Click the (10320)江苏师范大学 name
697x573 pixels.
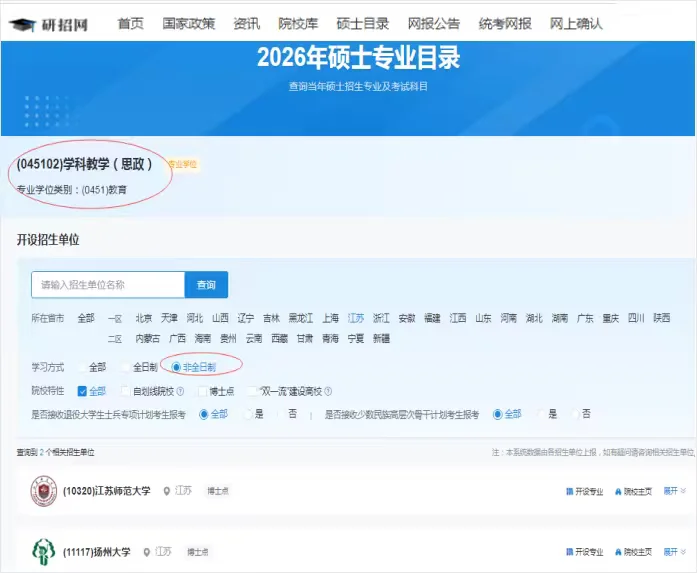[x=107, y=491]
